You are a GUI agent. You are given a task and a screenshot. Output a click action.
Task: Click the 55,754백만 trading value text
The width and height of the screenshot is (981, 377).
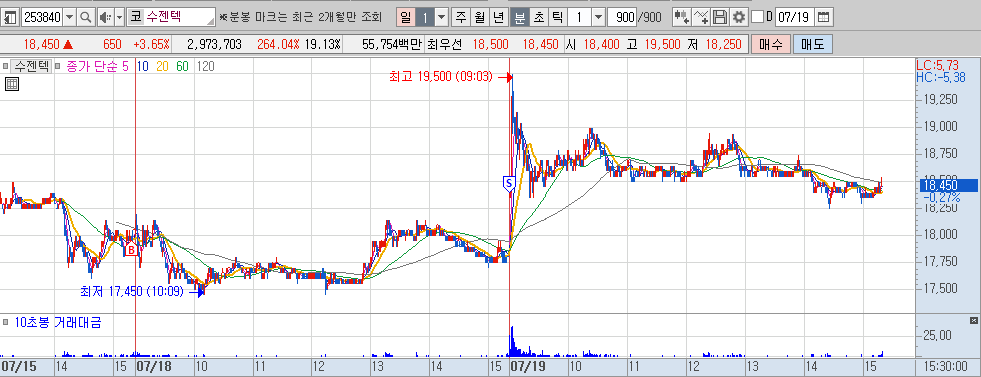(392, 44)
